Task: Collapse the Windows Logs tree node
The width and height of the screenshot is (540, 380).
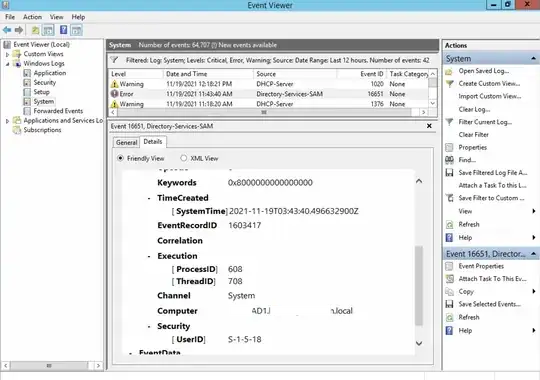Action: tap(7, 64)
